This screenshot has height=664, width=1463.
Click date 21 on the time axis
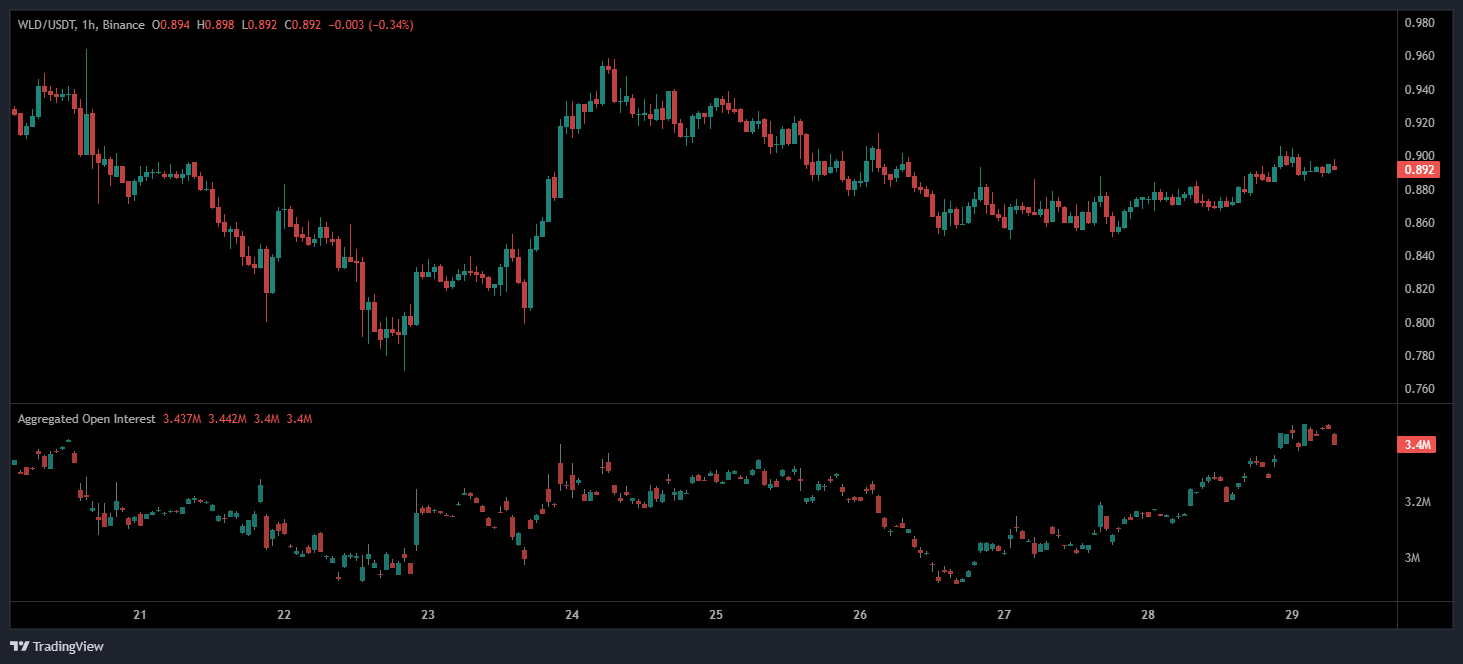pos(140,615)
